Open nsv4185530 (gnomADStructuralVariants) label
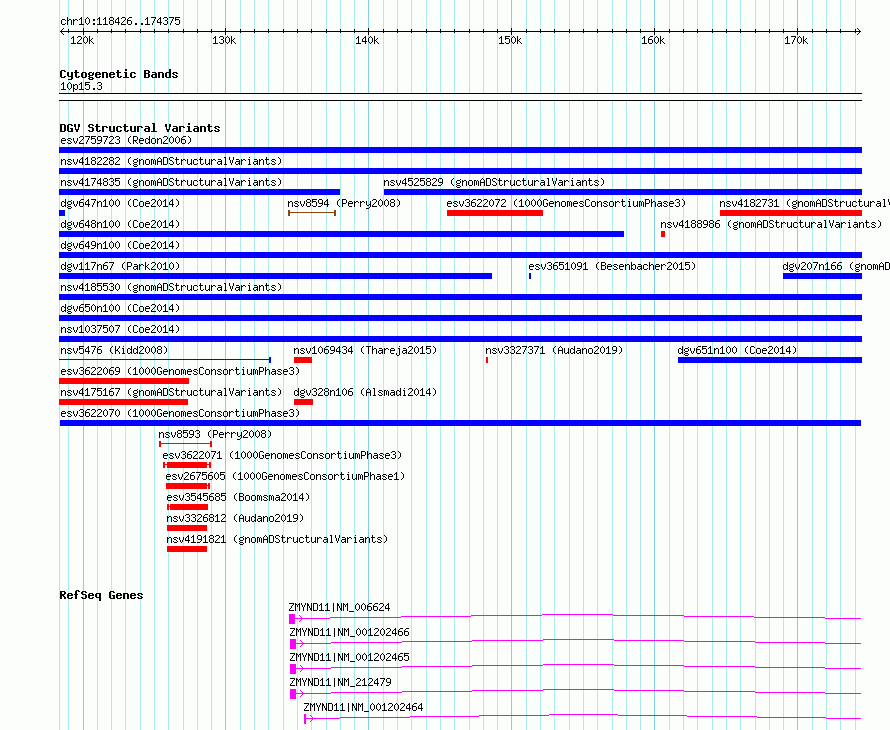The height and width of the screenshot is (730, 890). pyautogui.click(x=171, y=287)
